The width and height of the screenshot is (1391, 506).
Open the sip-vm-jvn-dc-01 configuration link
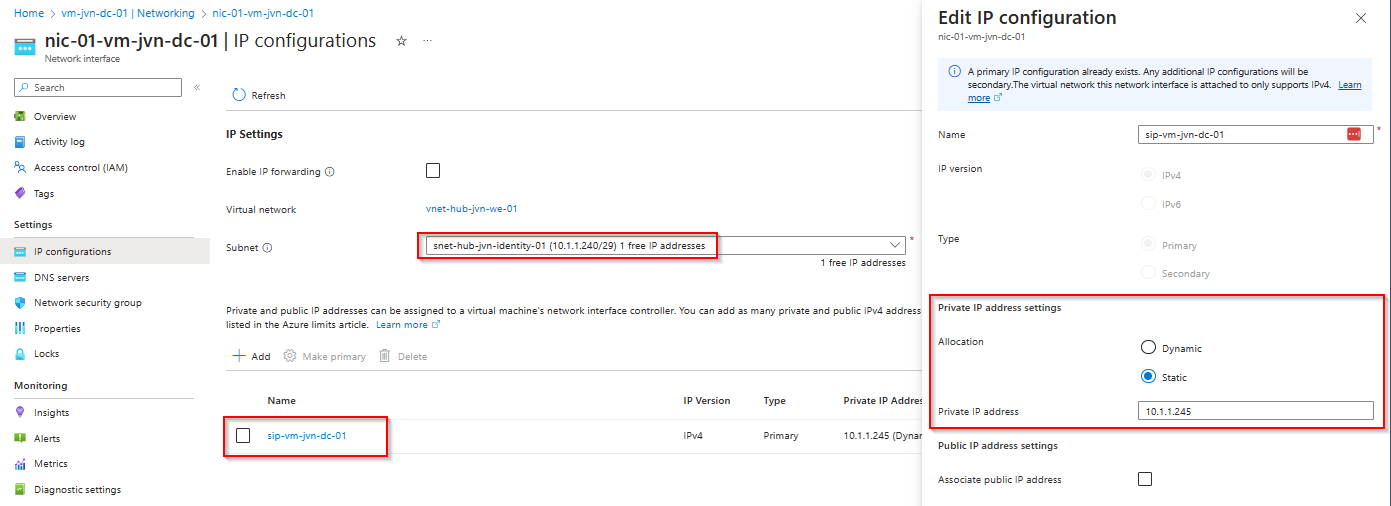[x=307, y=435]
